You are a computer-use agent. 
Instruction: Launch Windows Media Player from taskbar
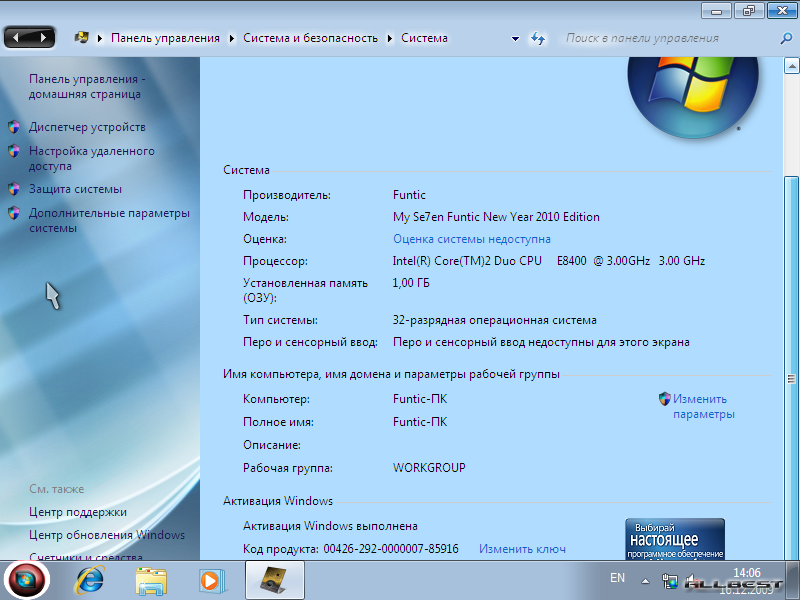pyautogui.click(x=211, y=581)
